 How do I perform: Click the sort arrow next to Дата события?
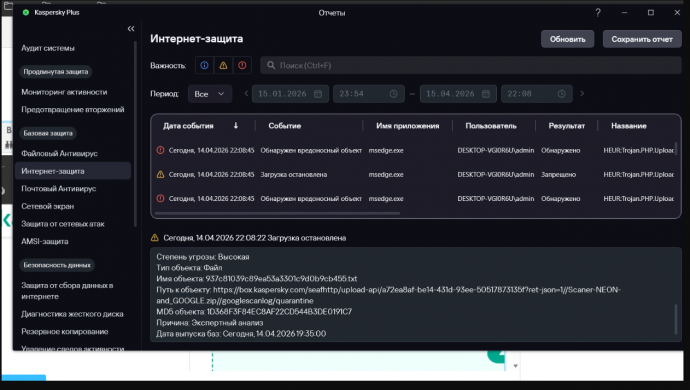[236, 125]
